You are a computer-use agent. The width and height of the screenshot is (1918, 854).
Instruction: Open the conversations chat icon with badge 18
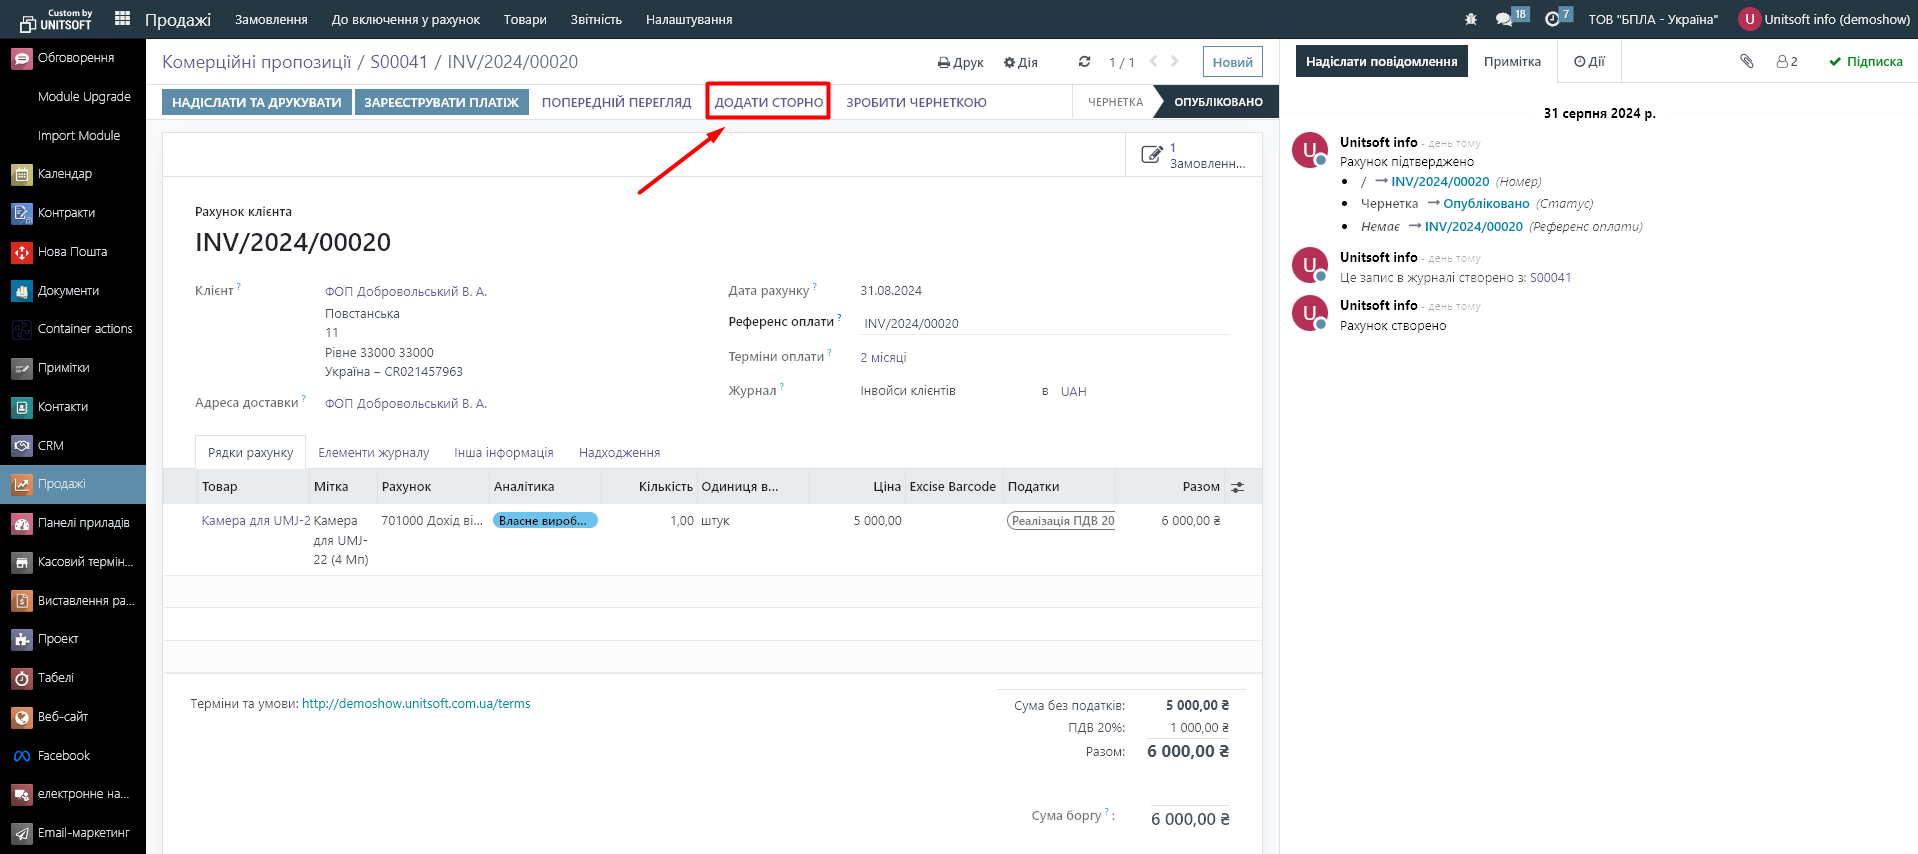click(x=1504, y=19)
